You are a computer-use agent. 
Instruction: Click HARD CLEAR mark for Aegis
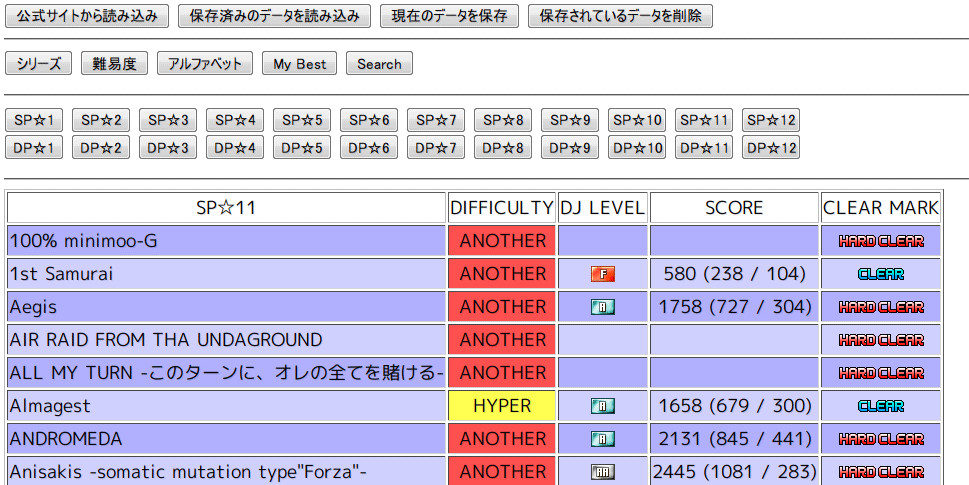[x=881, y=307]
